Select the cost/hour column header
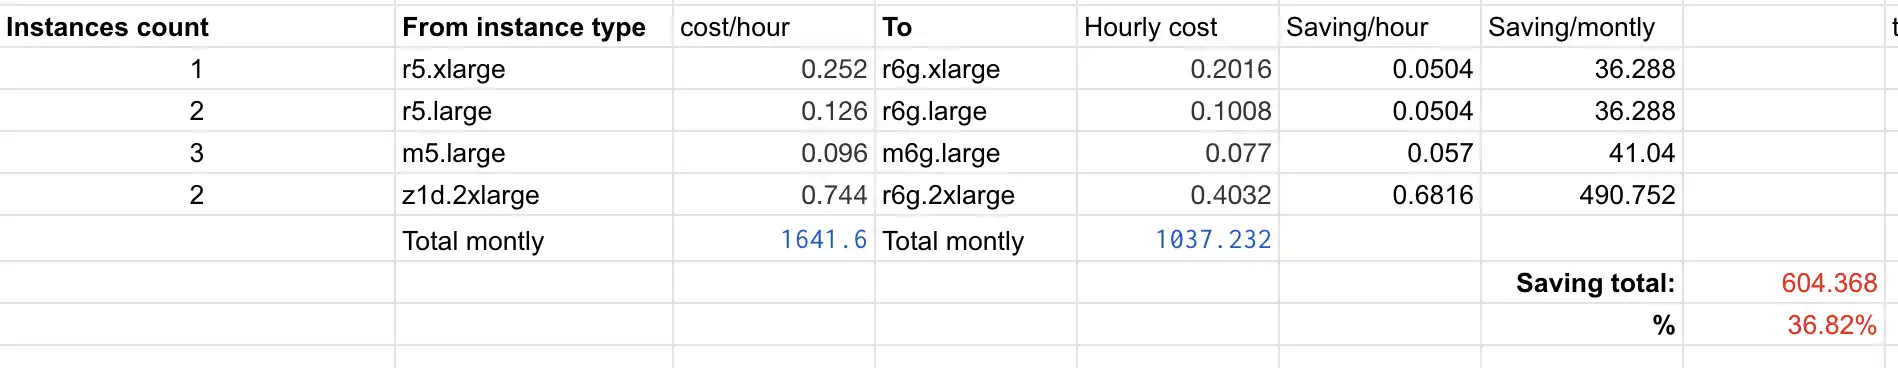 (774, 27)
